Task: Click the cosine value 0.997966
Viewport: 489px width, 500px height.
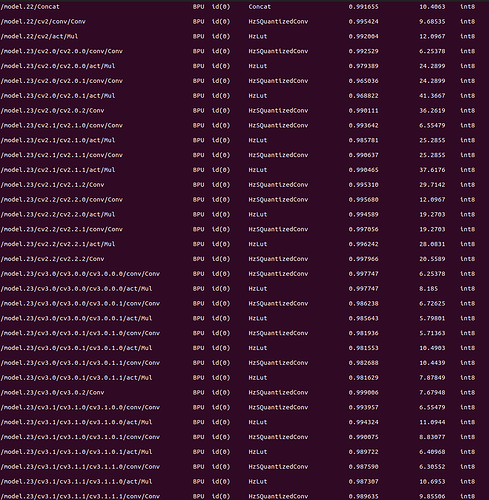Action: 363,259
